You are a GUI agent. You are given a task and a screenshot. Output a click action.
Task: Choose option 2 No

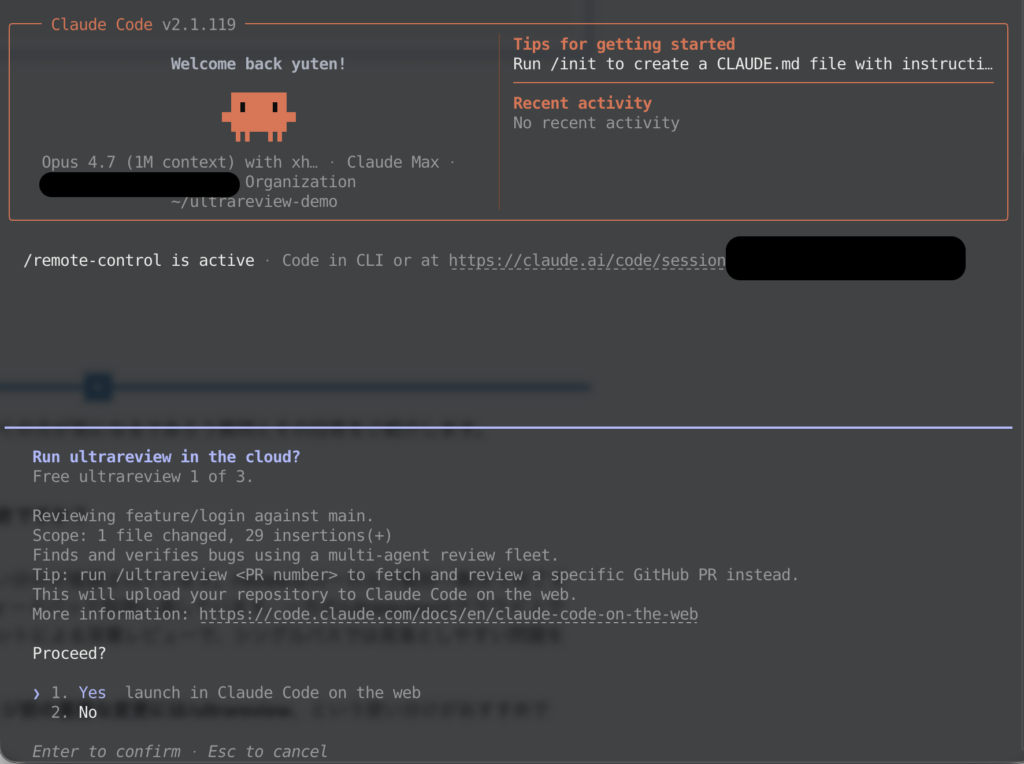click(87, 713)
